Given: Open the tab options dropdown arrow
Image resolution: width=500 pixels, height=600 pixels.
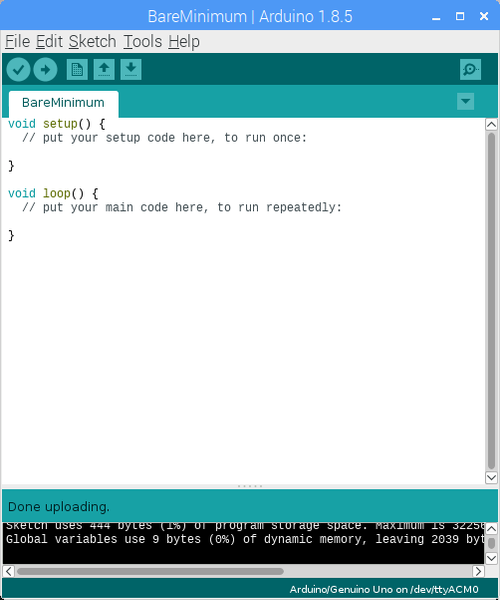Looking at the screenshot, I should pyautogui.click(x=465, y=101).
